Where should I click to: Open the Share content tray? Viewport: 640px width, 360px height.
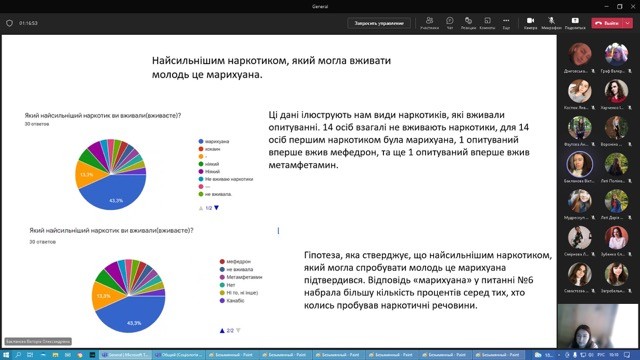point(575,23)
